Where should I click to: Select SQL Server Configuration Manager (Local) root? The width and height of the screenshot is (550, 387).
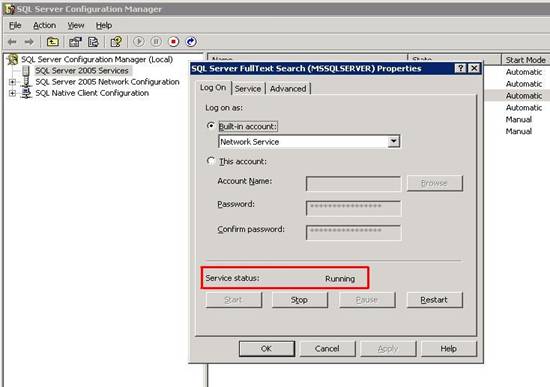97,59
